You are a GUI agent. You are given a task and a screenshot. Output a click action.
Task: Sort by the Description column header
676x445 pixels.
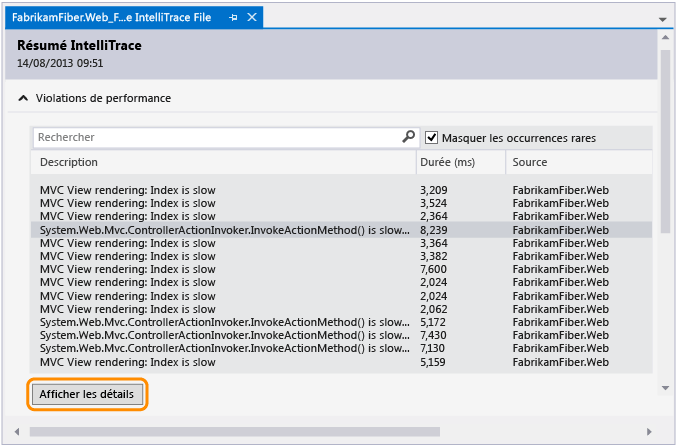tap(224, 162)
